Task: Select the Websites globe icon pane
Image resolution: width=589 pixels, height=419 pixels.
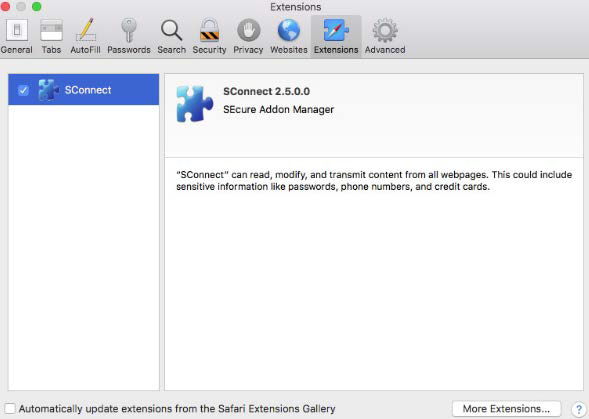Action: [288, 30]
